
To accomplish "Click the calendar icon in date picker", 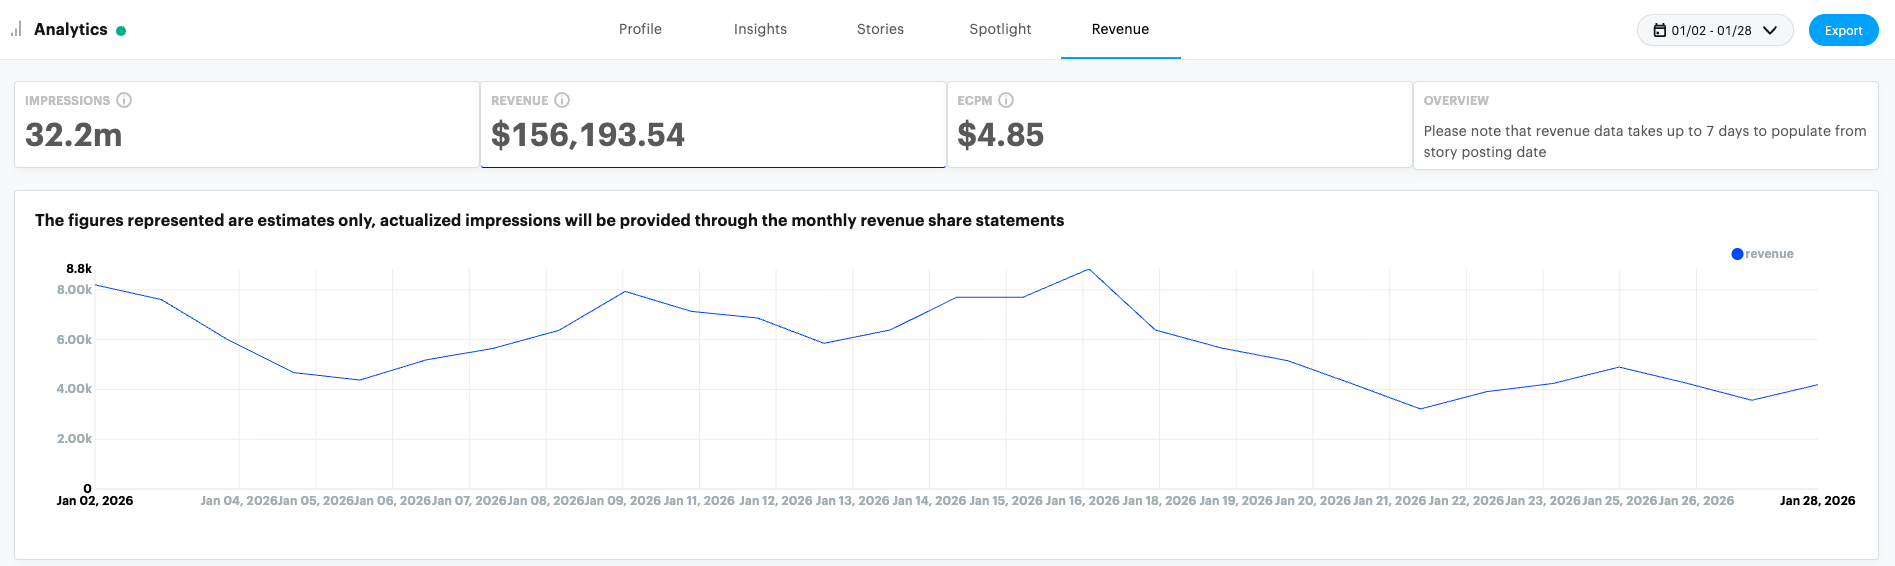I will tap(1660, 30).
